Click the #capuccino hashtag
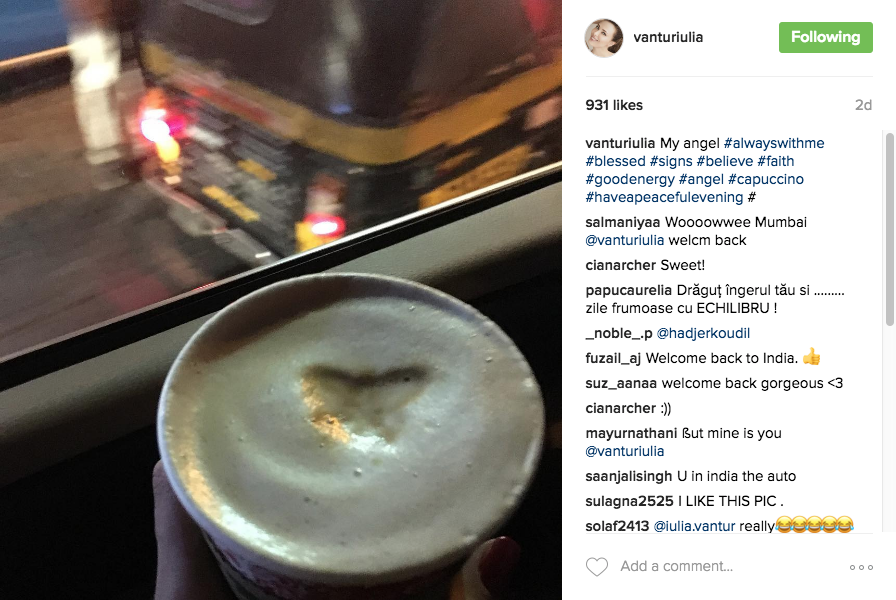 766,179
